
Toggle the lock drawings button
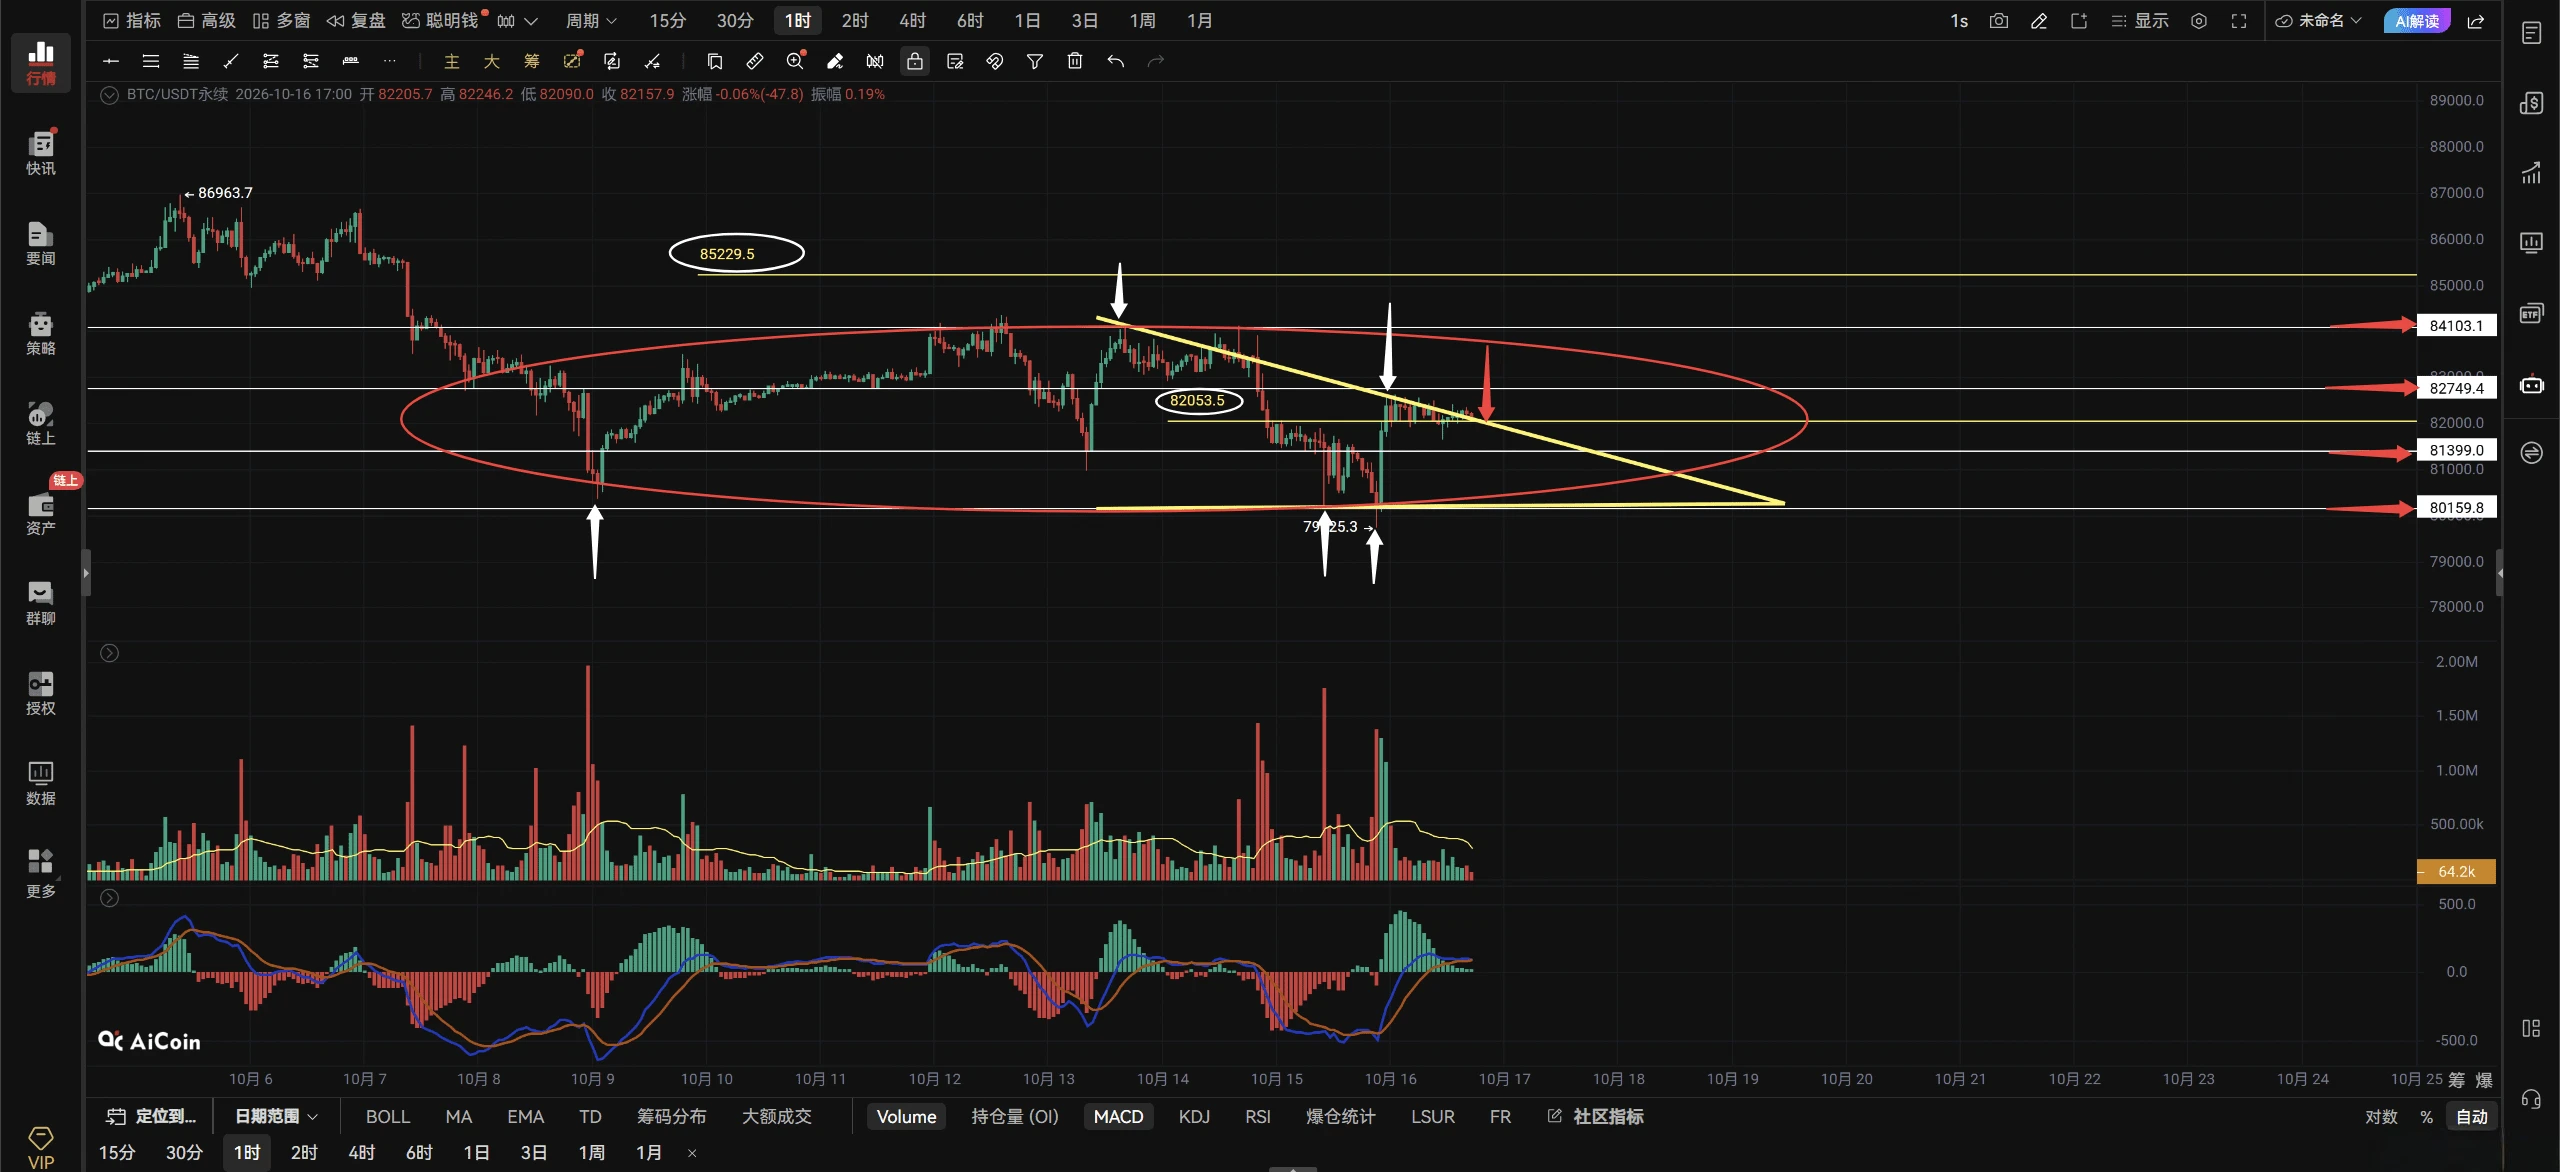(915, 61)
